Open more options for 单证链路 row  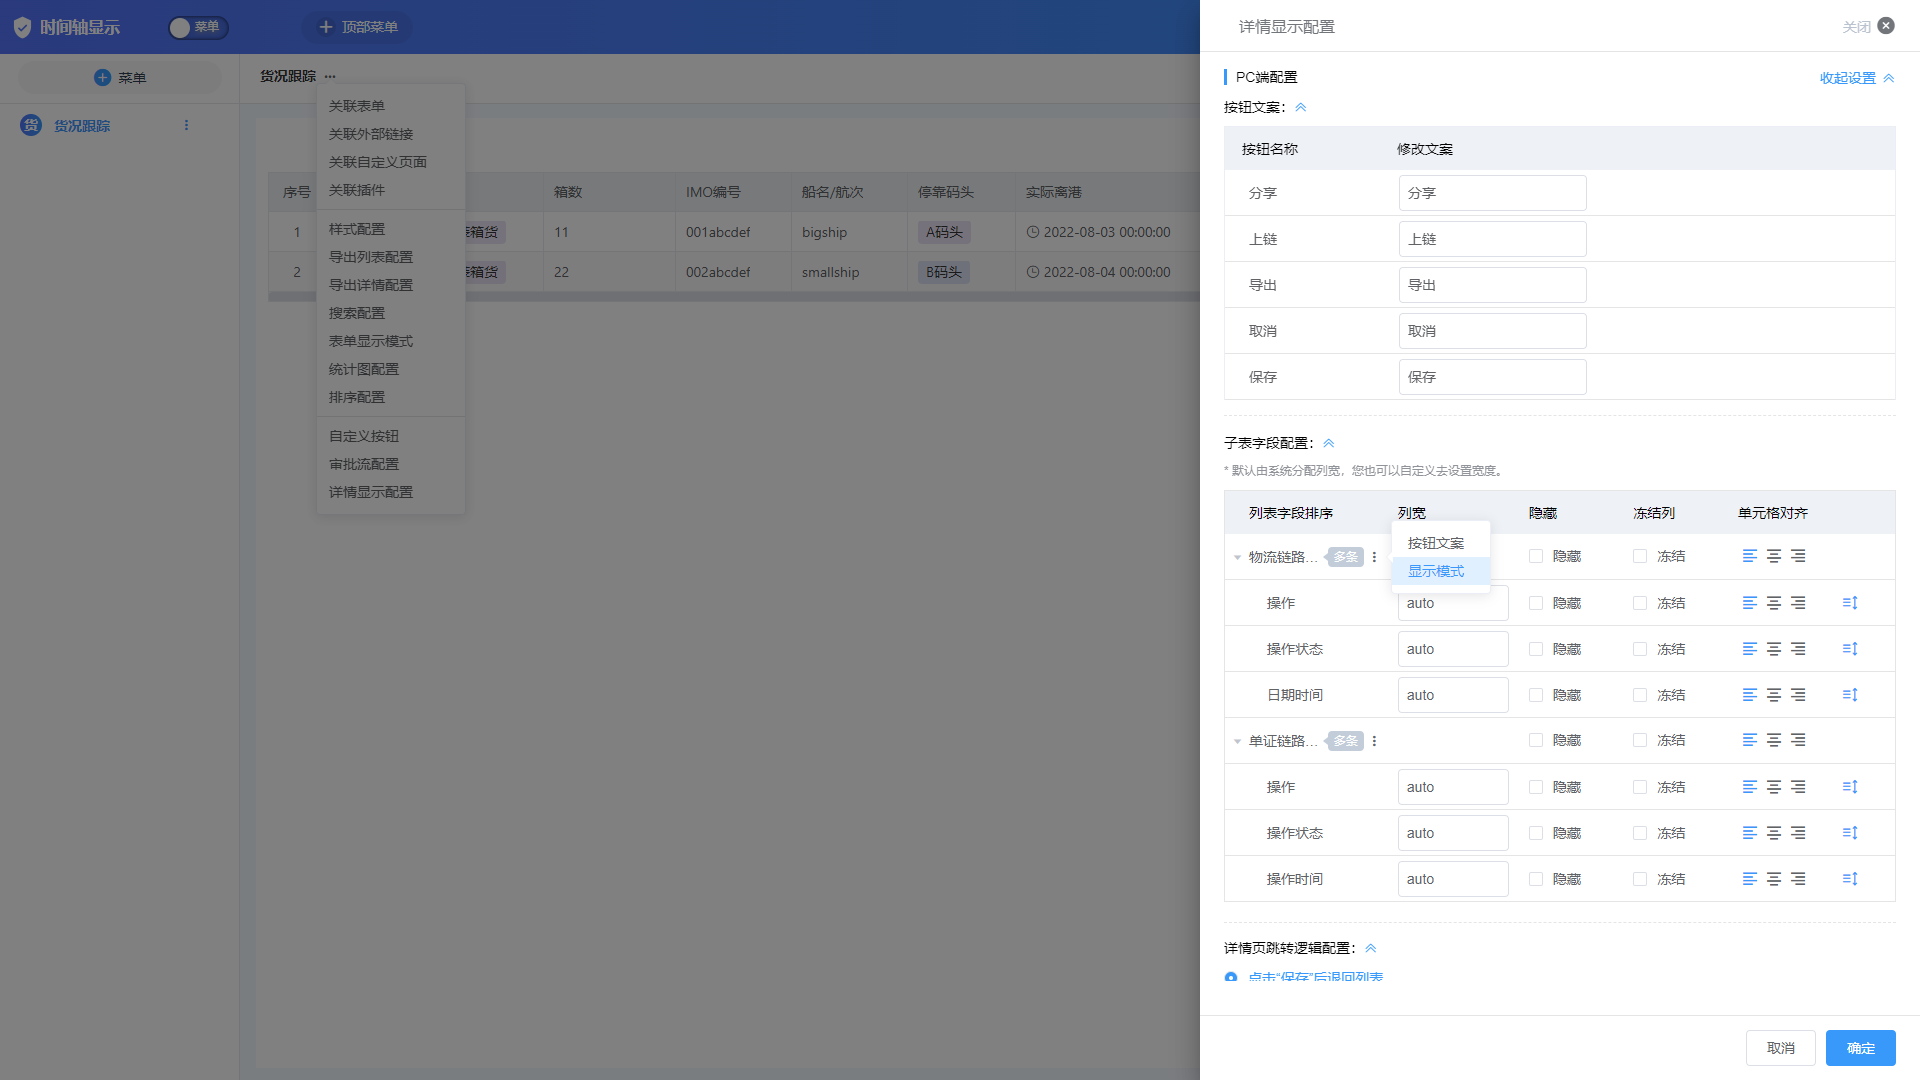tap(1374, 741)
